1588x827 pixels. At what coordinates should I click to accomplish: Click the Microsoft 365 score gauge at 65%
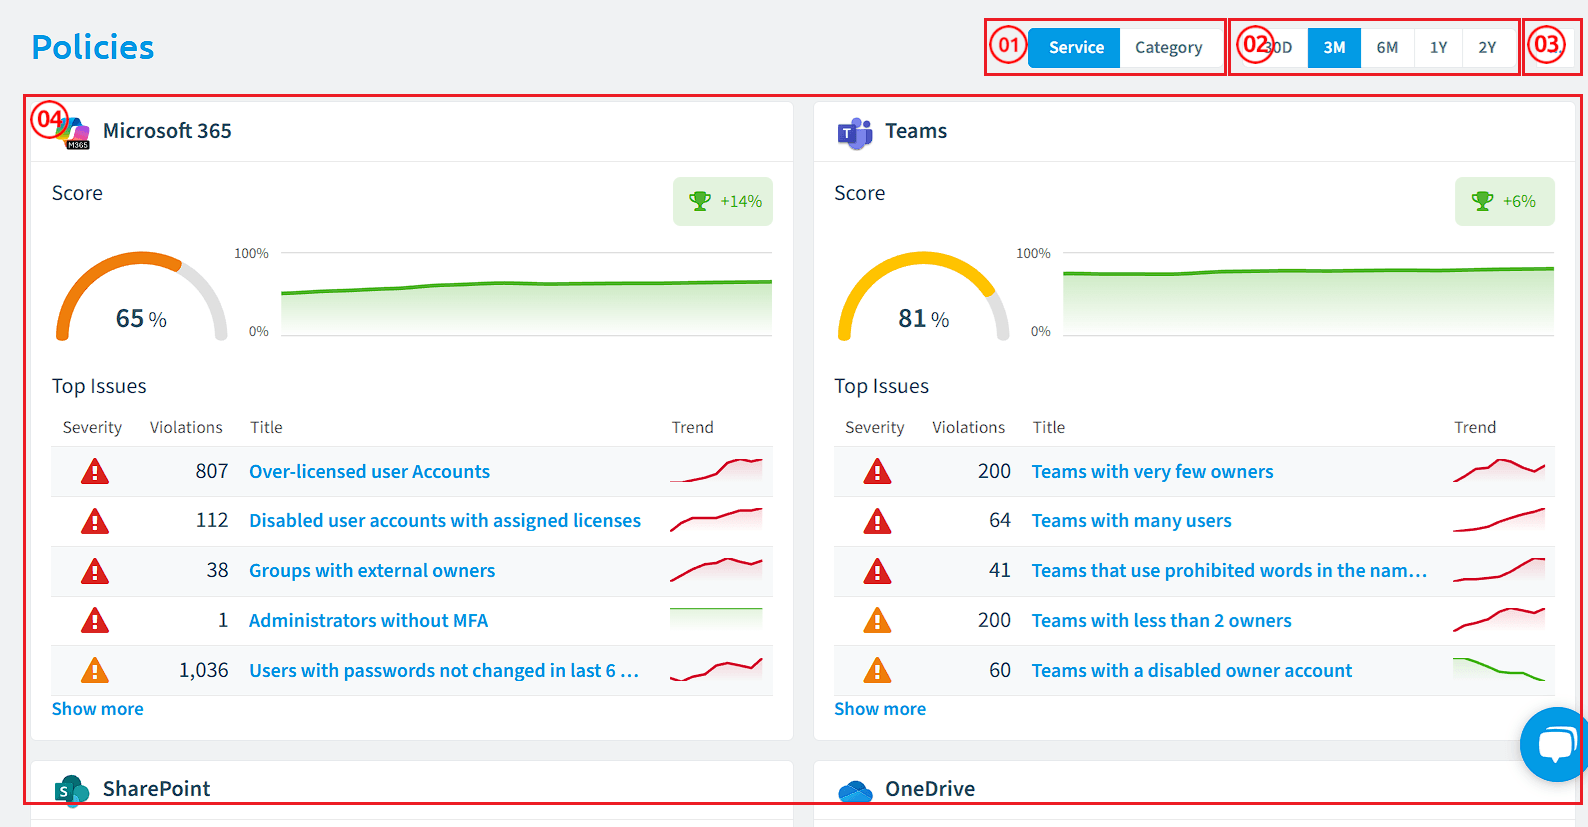pyautogui.click(x=141, y=297)
